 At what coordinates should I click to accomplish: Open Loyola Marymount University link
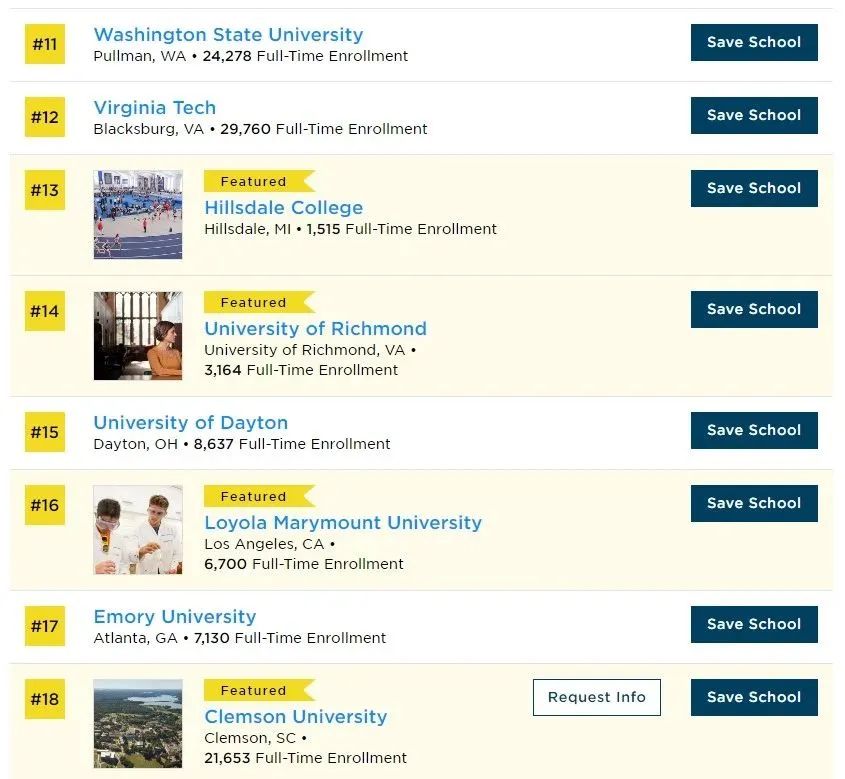click(343, 523)
